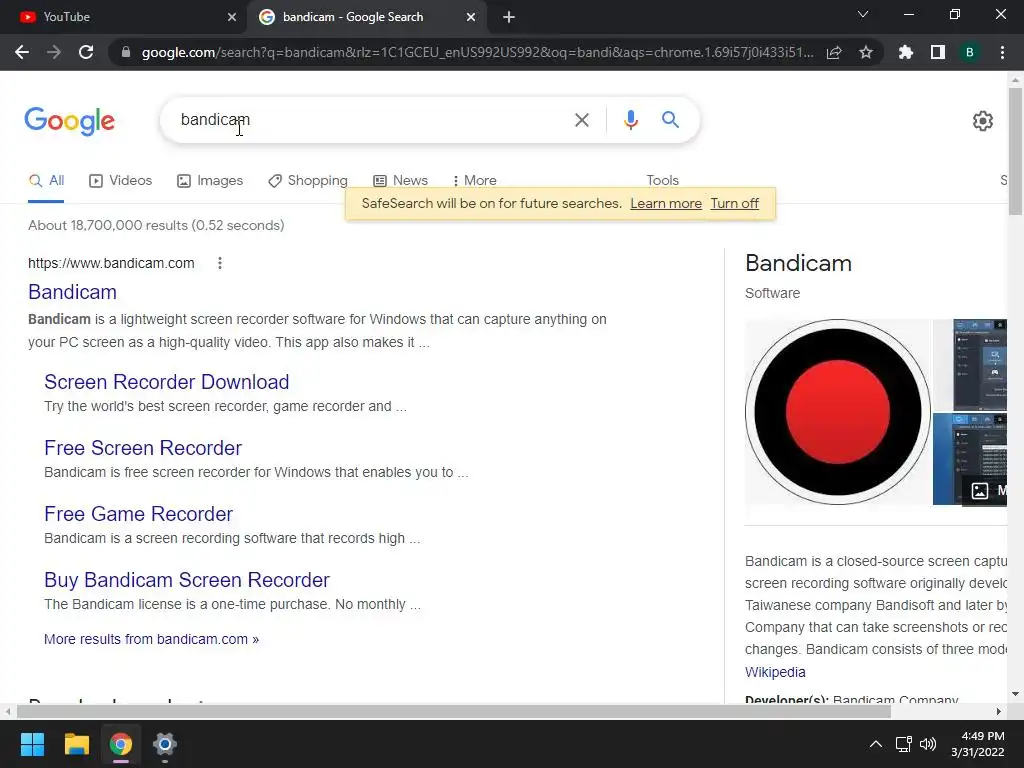Viewport: 1024px width, 768px height.
Task: Click Learn more about SafeSearch
Action: tap(666, 204)
